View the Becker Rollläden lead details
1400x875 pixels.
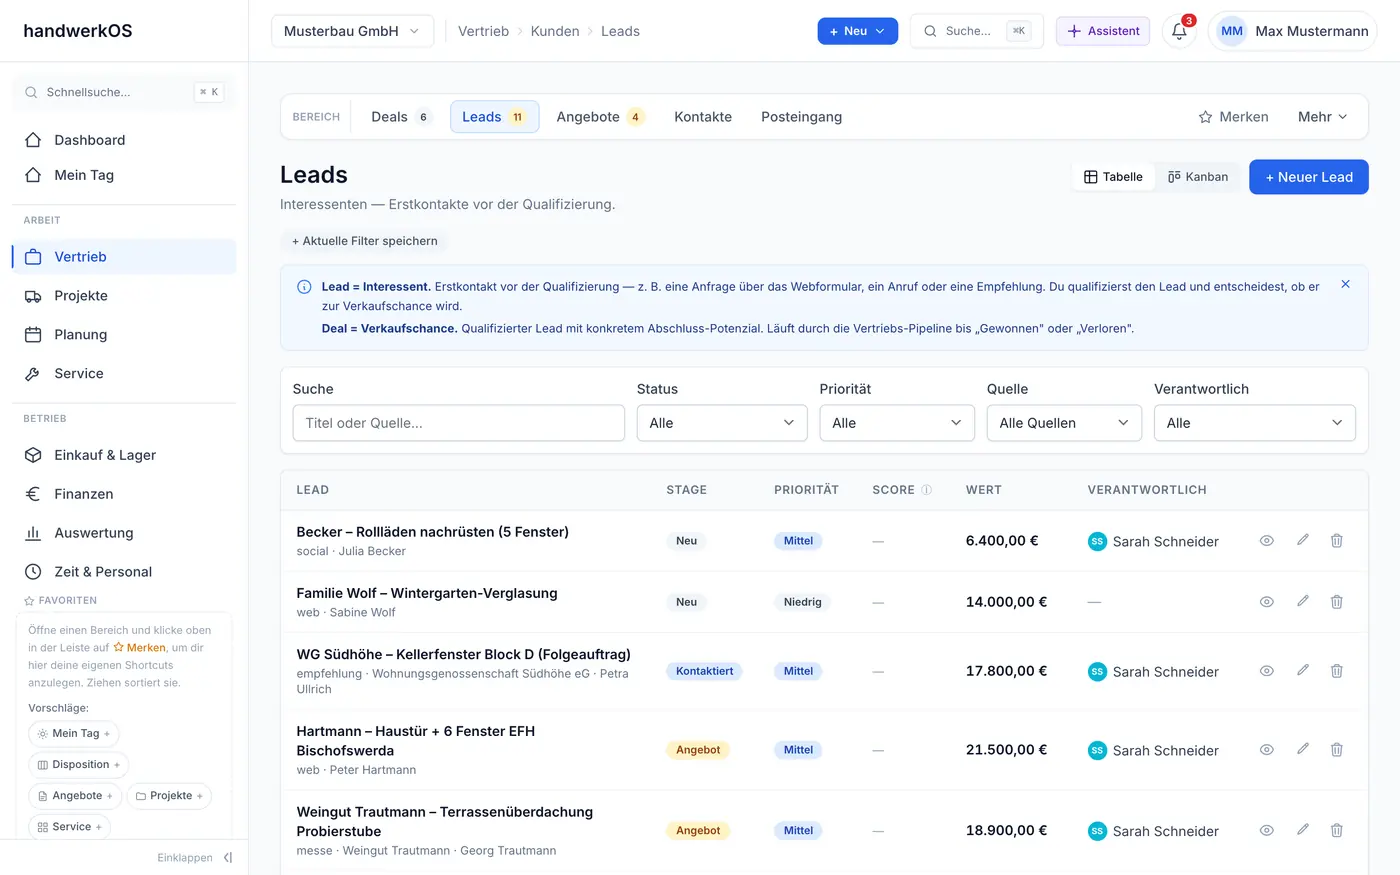1266,540
